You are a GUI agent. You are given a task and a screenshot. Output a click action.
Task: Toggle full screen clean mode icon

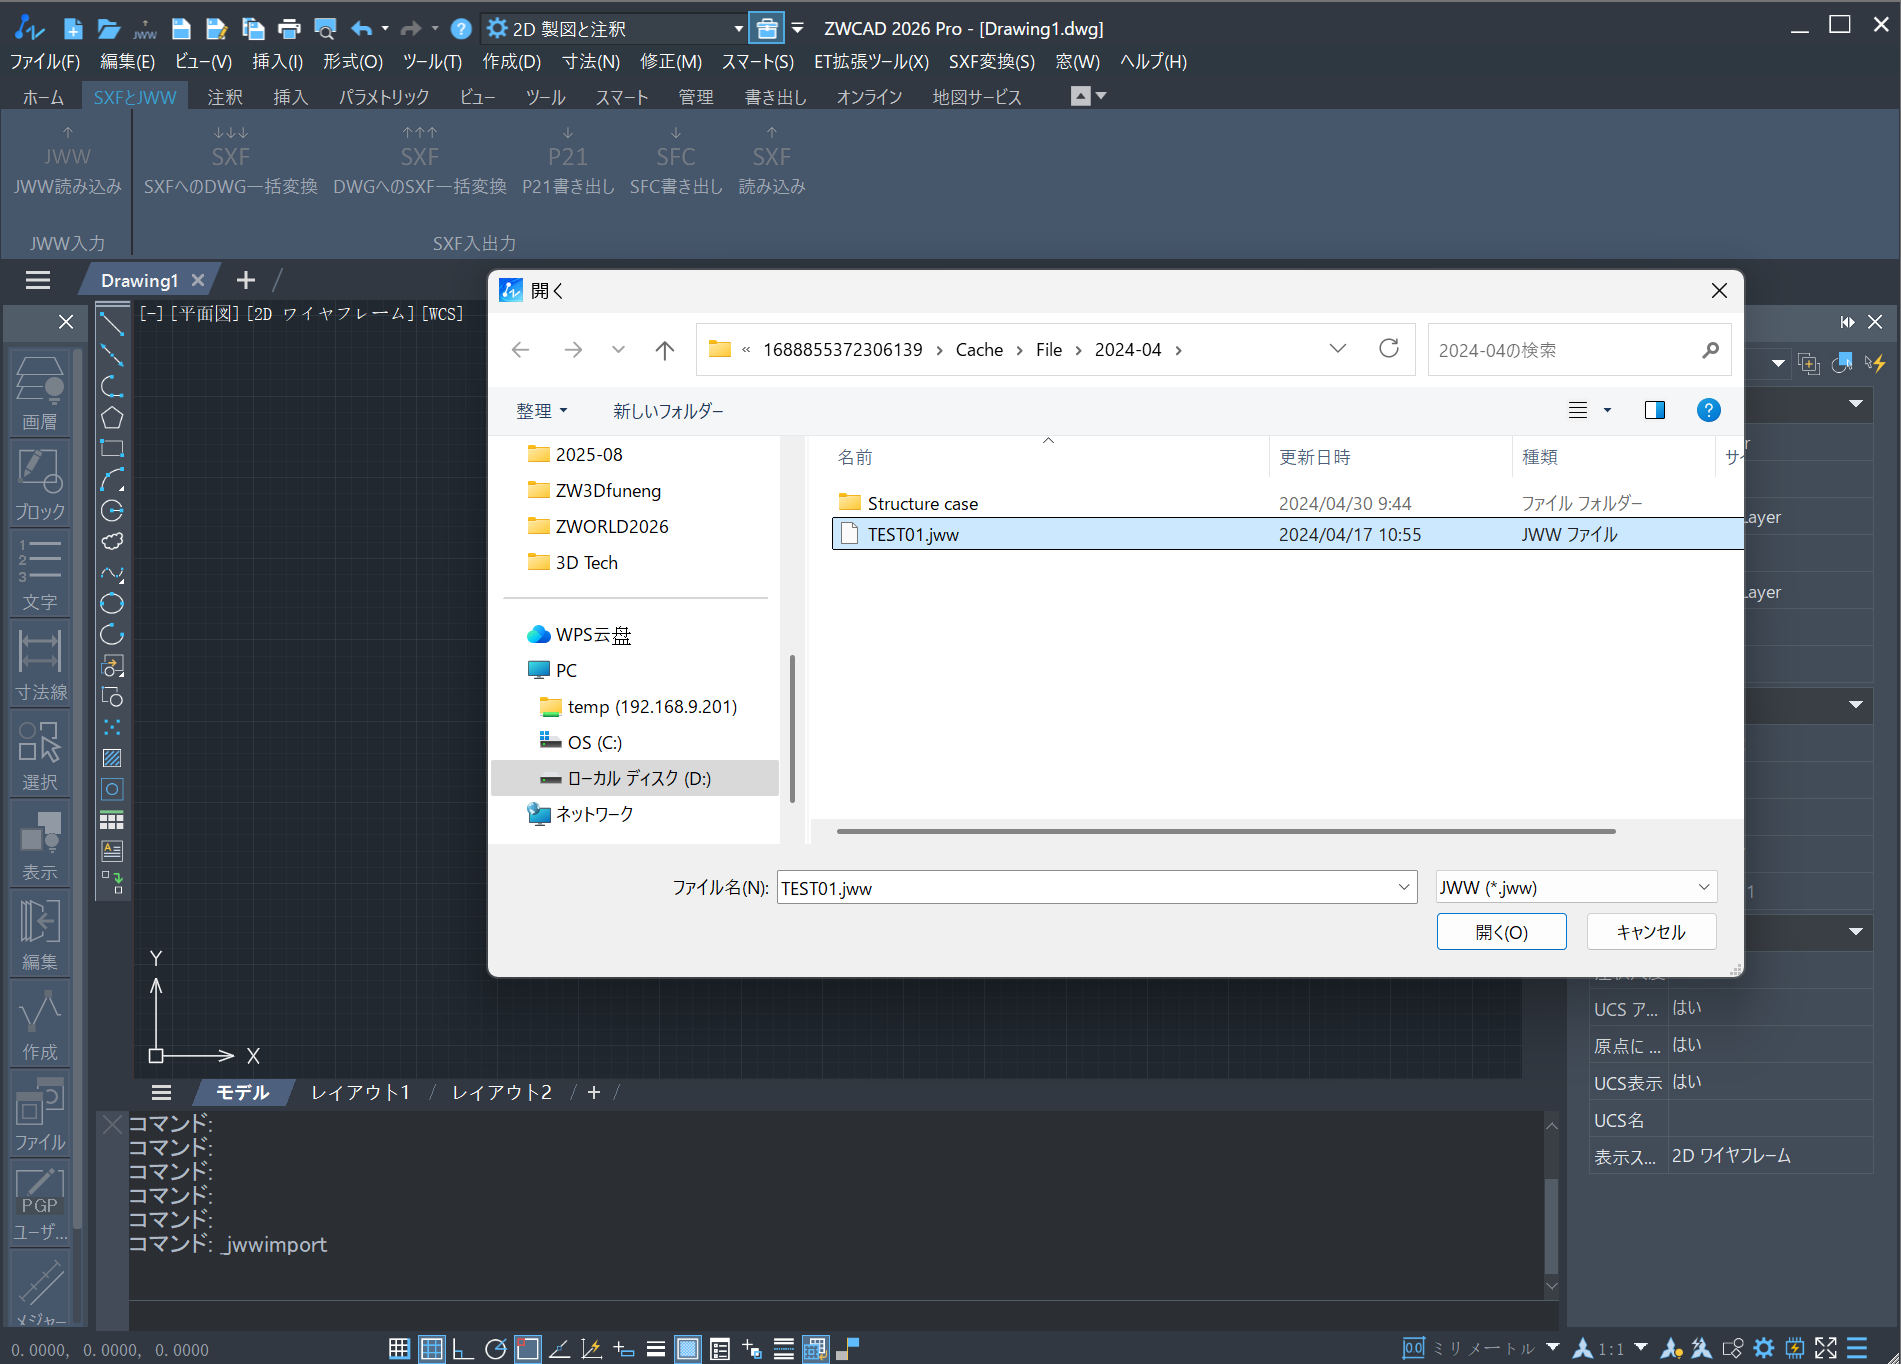point(1826,1348)
